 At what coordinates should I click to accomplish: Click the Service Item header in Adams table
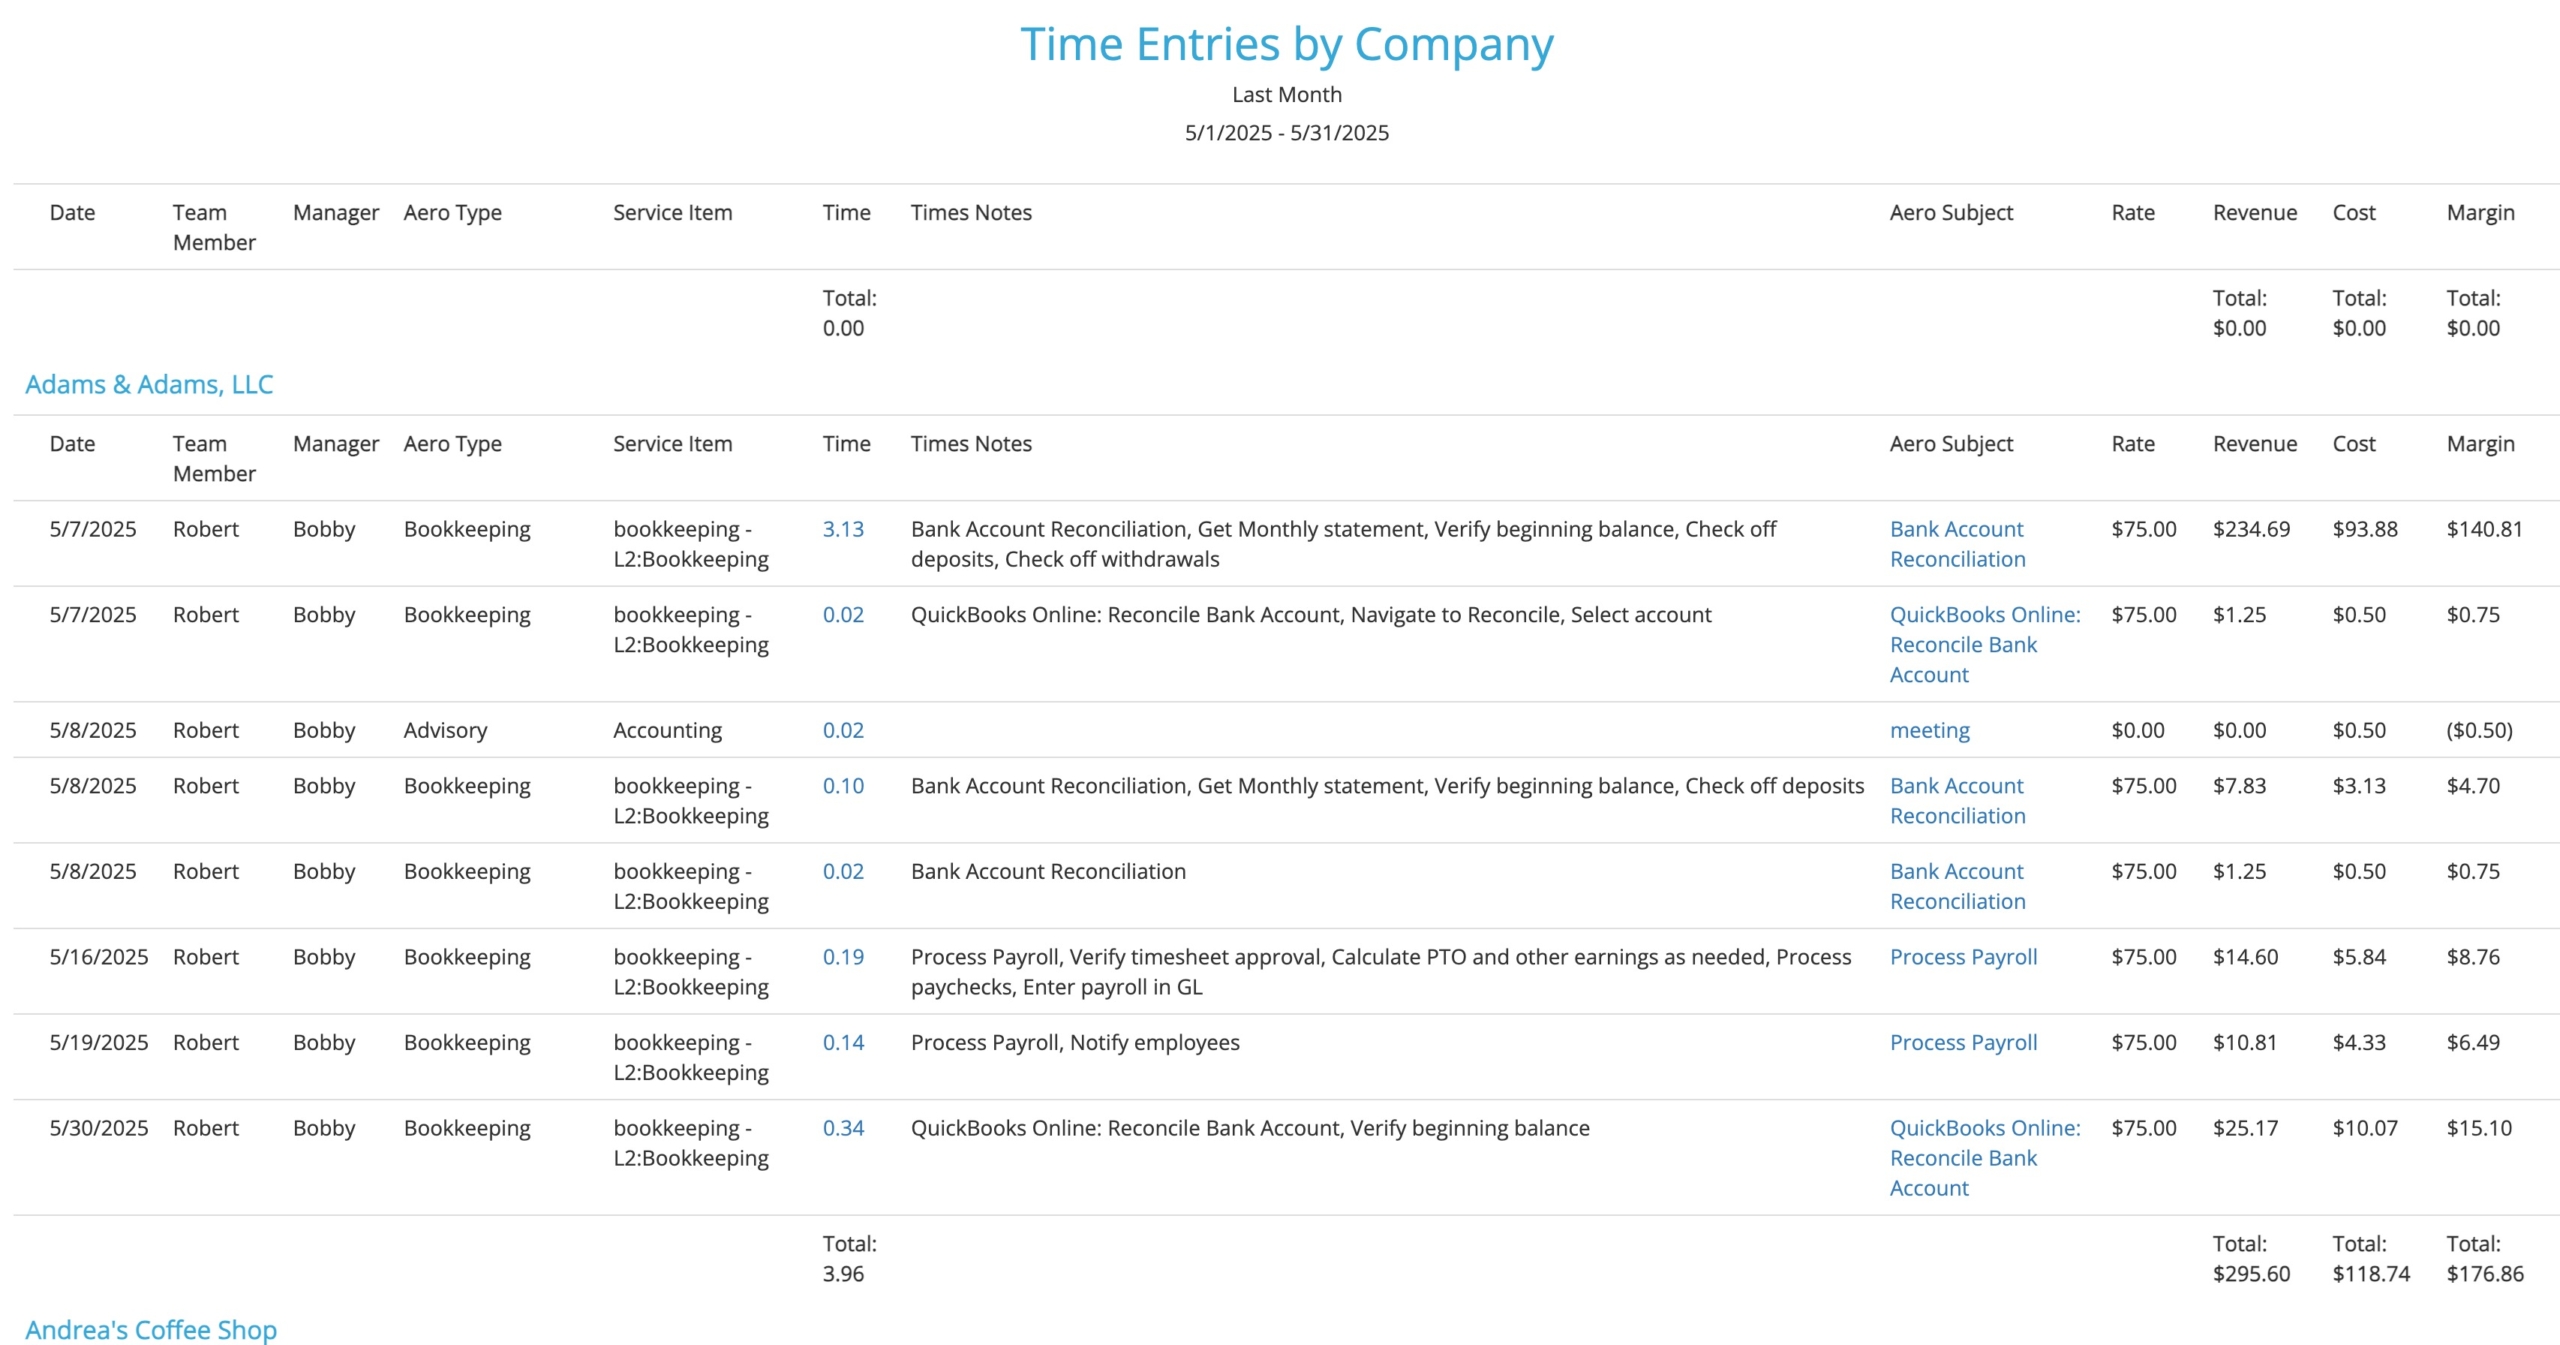click(672, 443)
